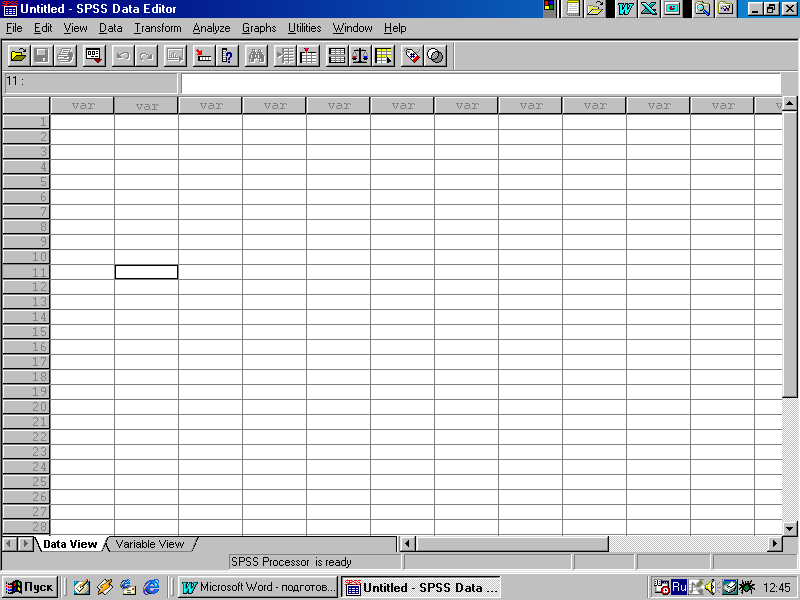800x600 pixels.
Task: Select row header 28
Action: click(26, 527)
